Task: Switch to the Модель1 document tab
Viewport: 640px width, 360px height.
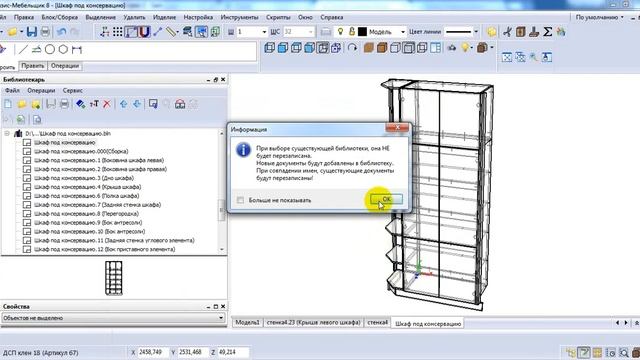Action: tap(247, 322)
